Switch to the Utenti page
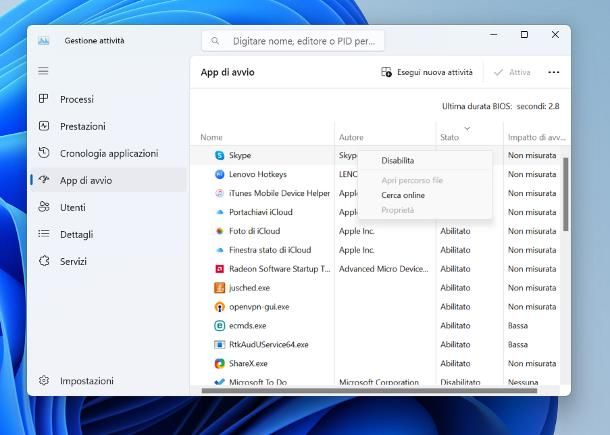 pyautogui.click(x=109, y=207)
